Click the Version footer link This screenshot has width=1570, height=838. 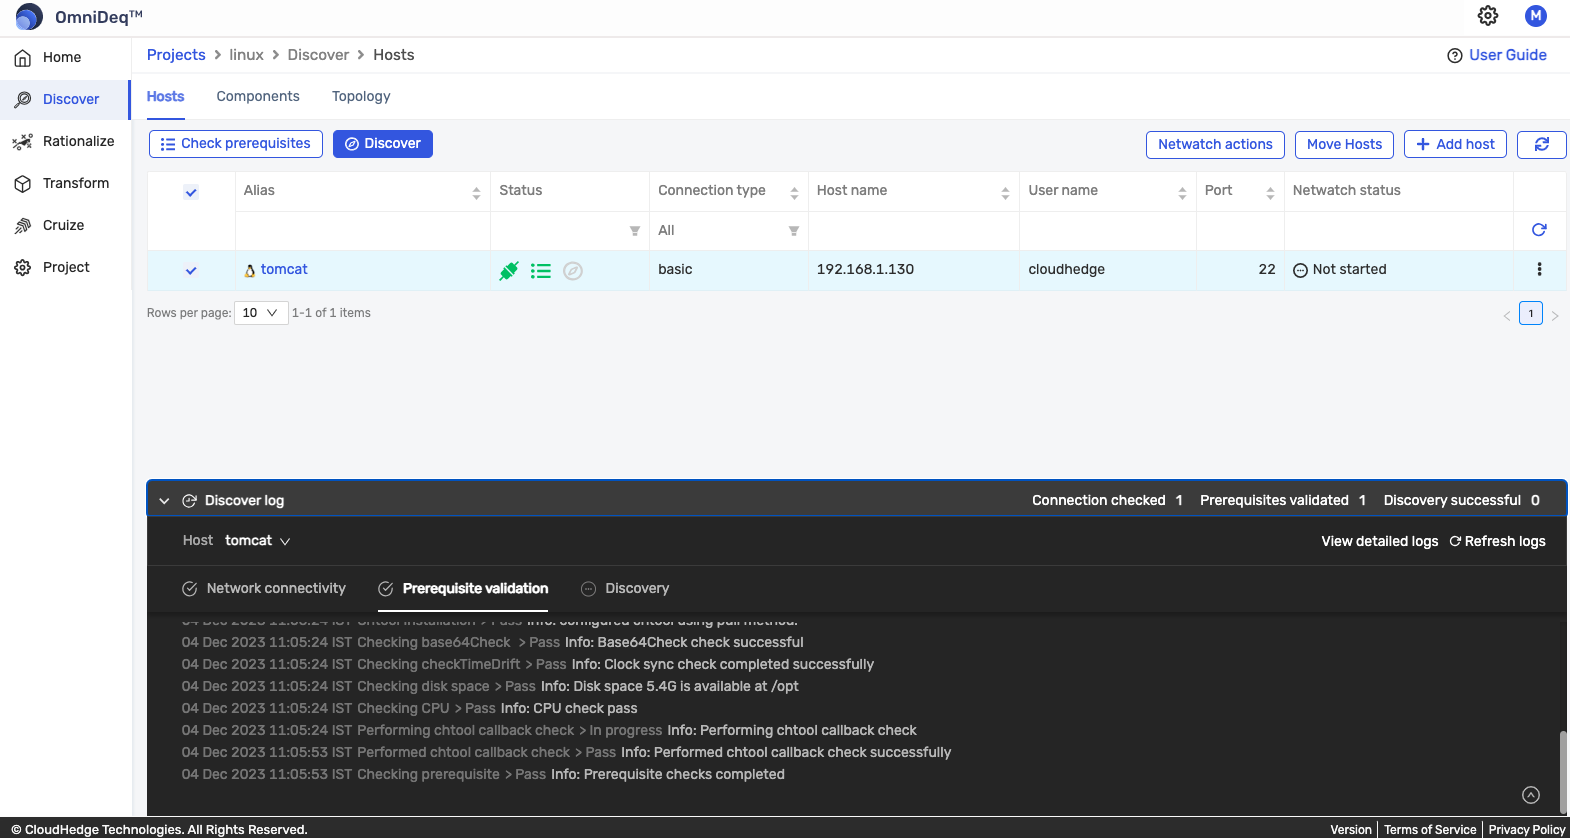(x=1351, y=830)
